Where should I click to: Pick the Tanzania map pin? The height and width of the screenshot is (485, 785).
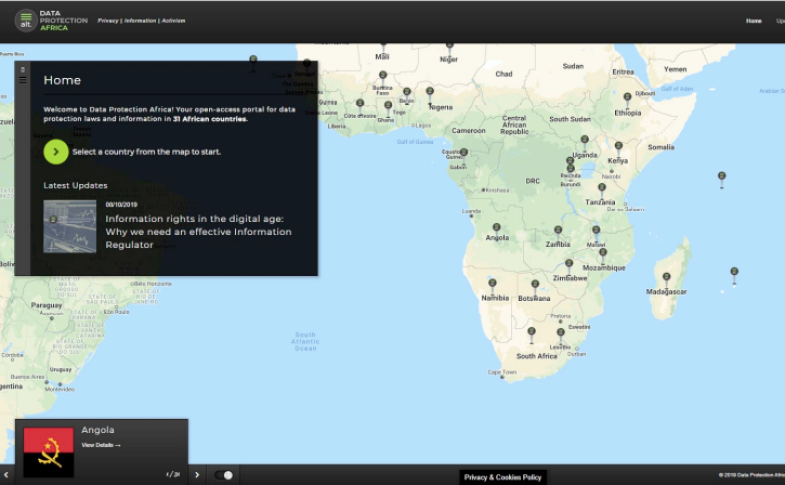601,188
